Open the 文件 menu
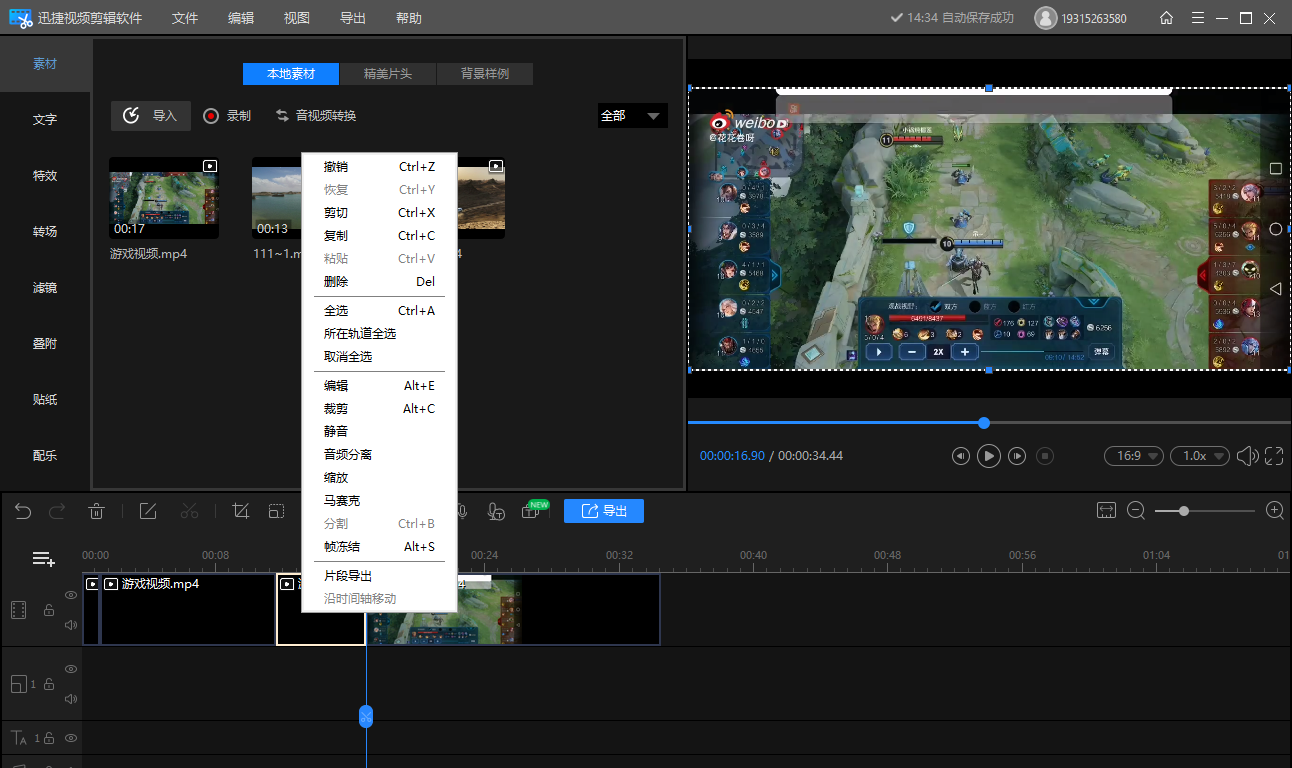The height and width of the screenshot is (768, 1292). coord(185,18)
